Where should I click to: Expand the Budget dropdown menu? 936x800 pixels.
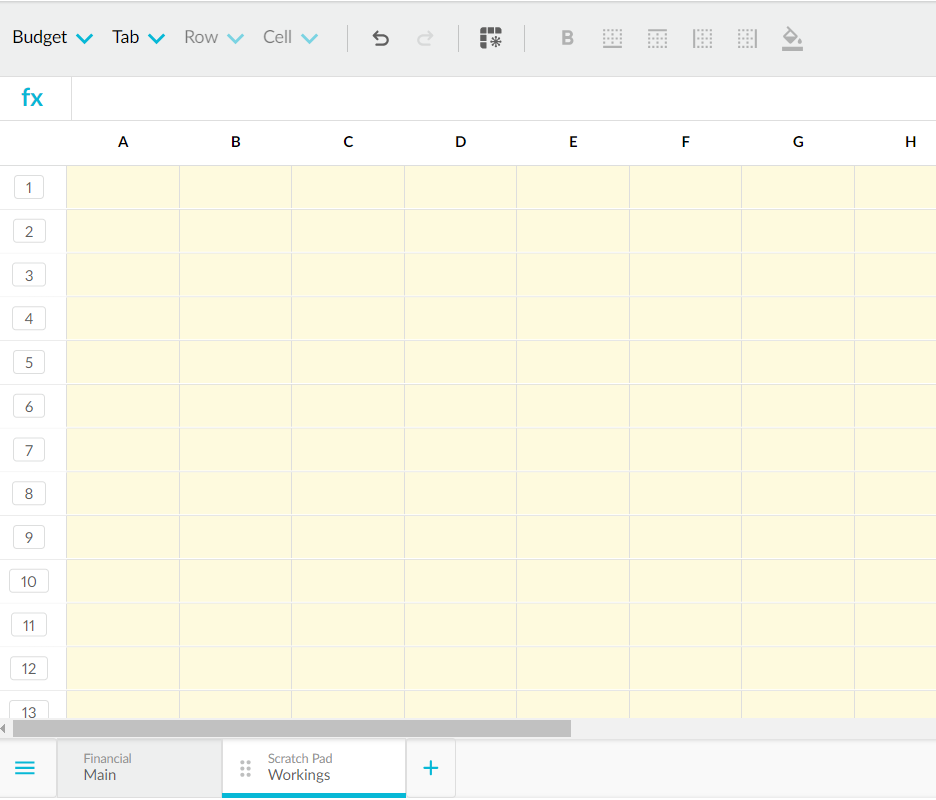coord(52,38)
